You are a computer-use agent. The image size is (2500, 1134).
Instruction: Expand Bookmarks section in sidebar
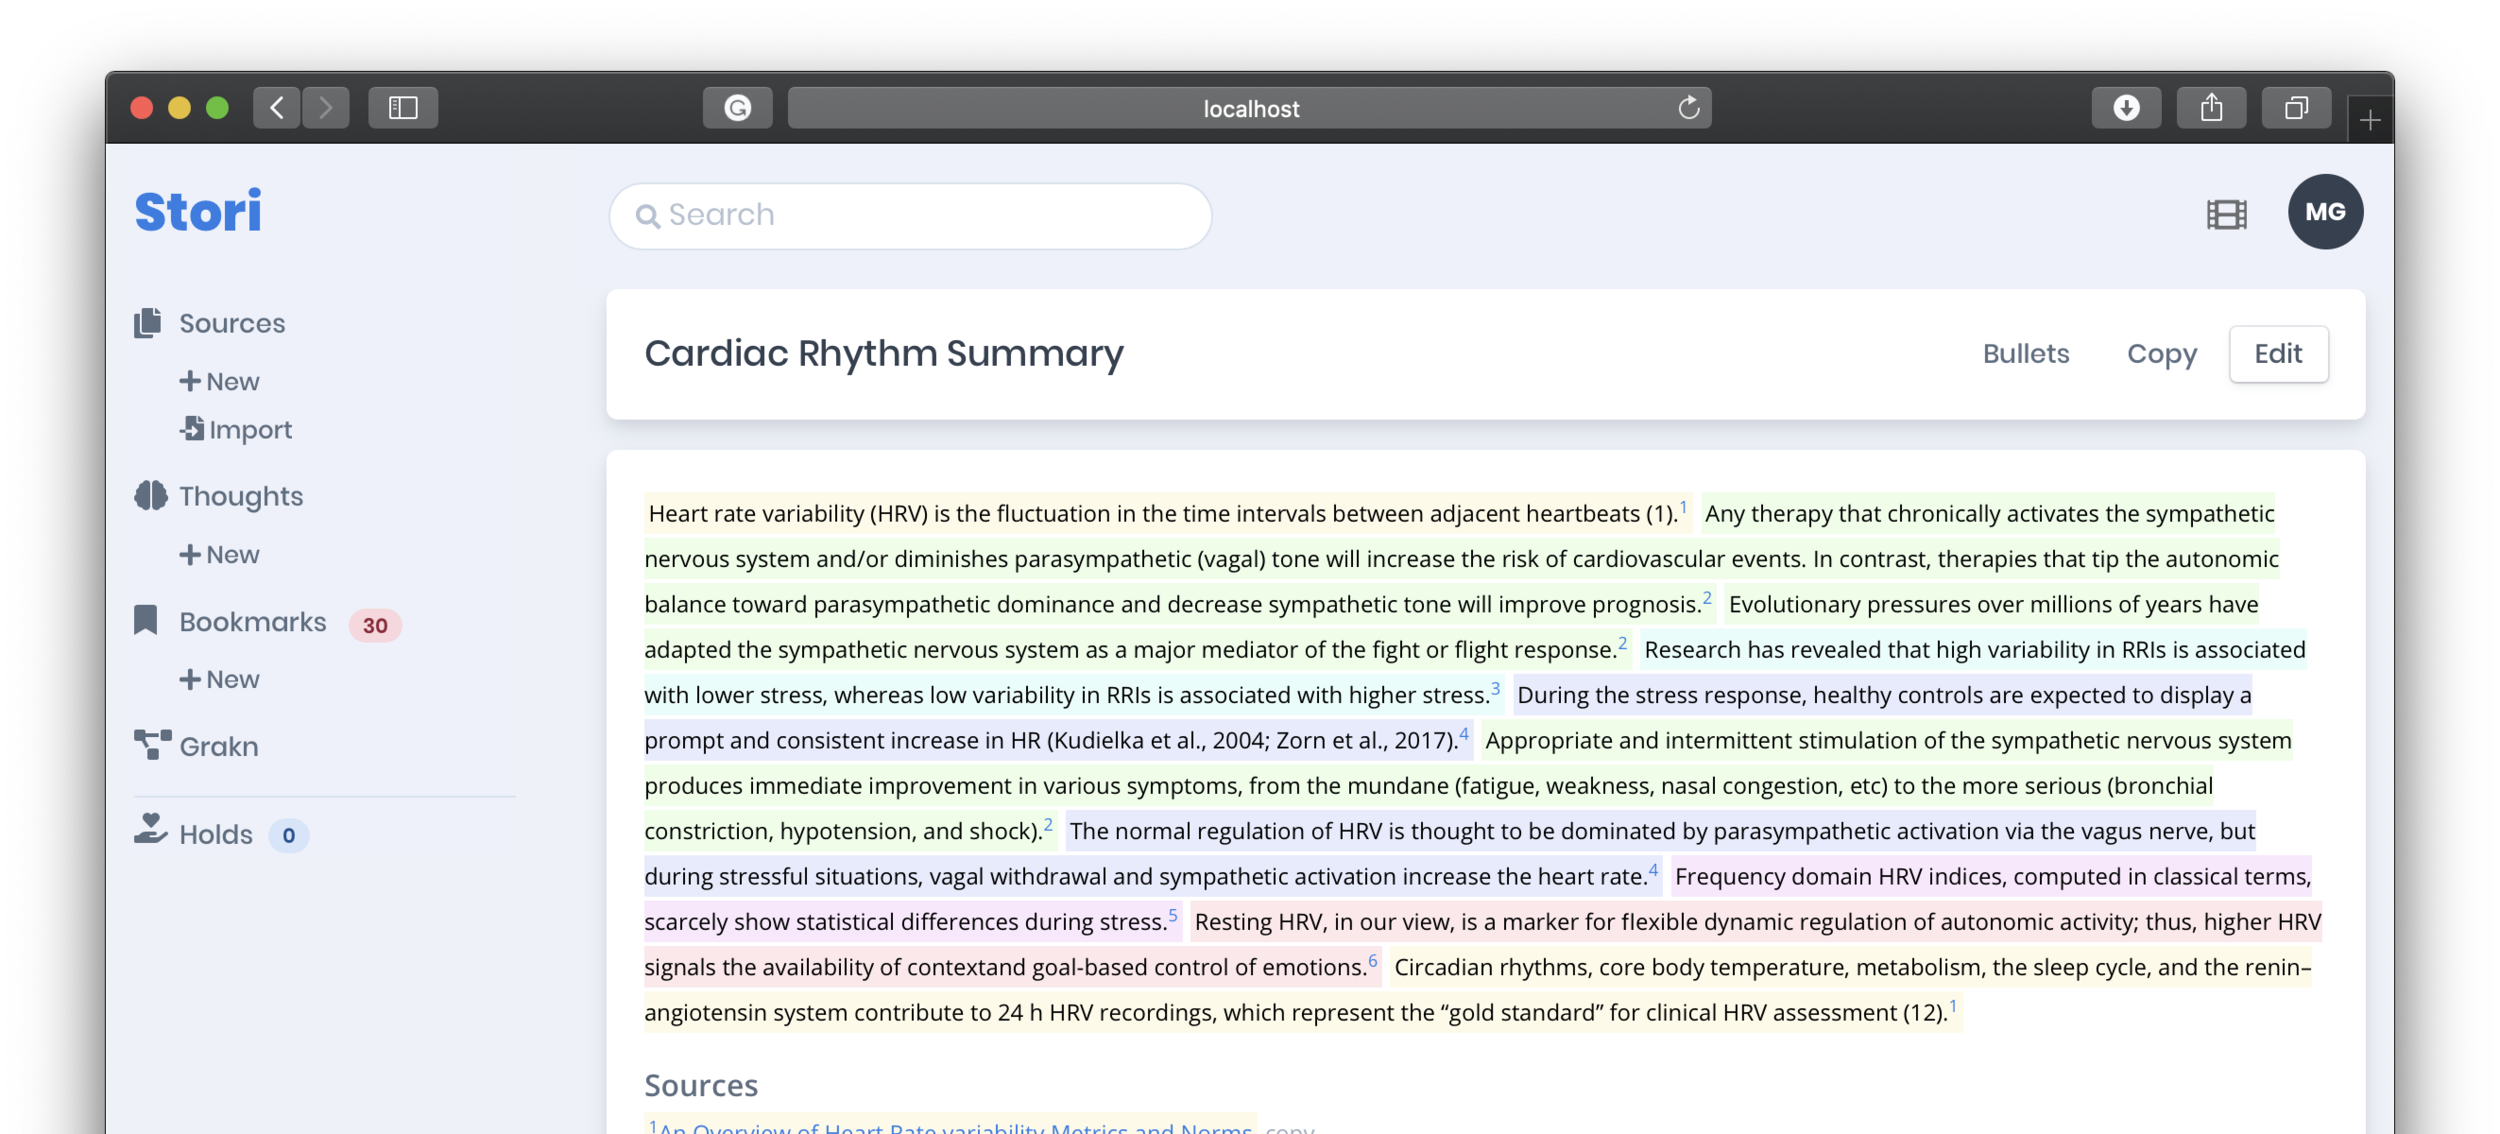[252, 622]
